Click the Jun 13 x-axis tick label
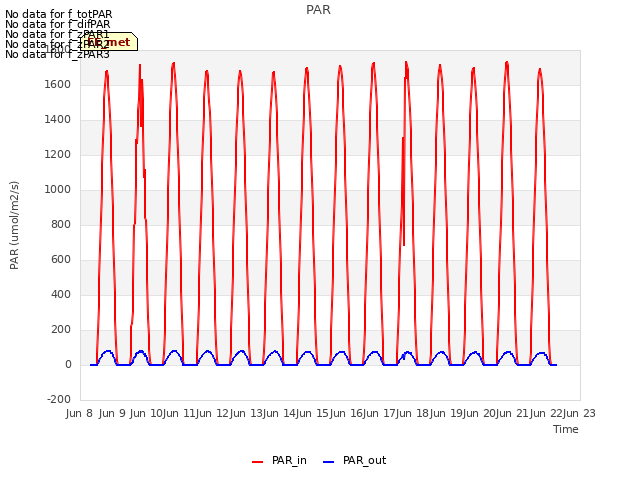This screenshot has width=640, height=480. 246,413
